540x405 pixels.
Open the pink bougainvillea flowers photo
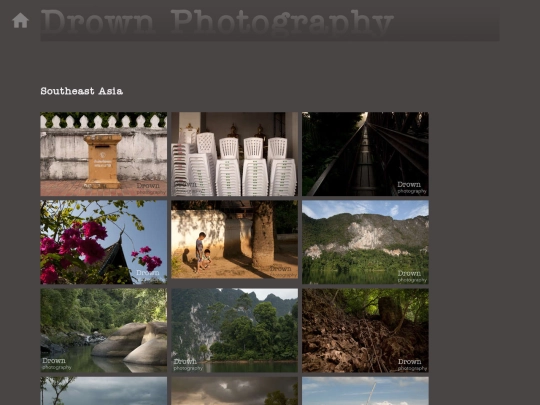click(104, 242)
